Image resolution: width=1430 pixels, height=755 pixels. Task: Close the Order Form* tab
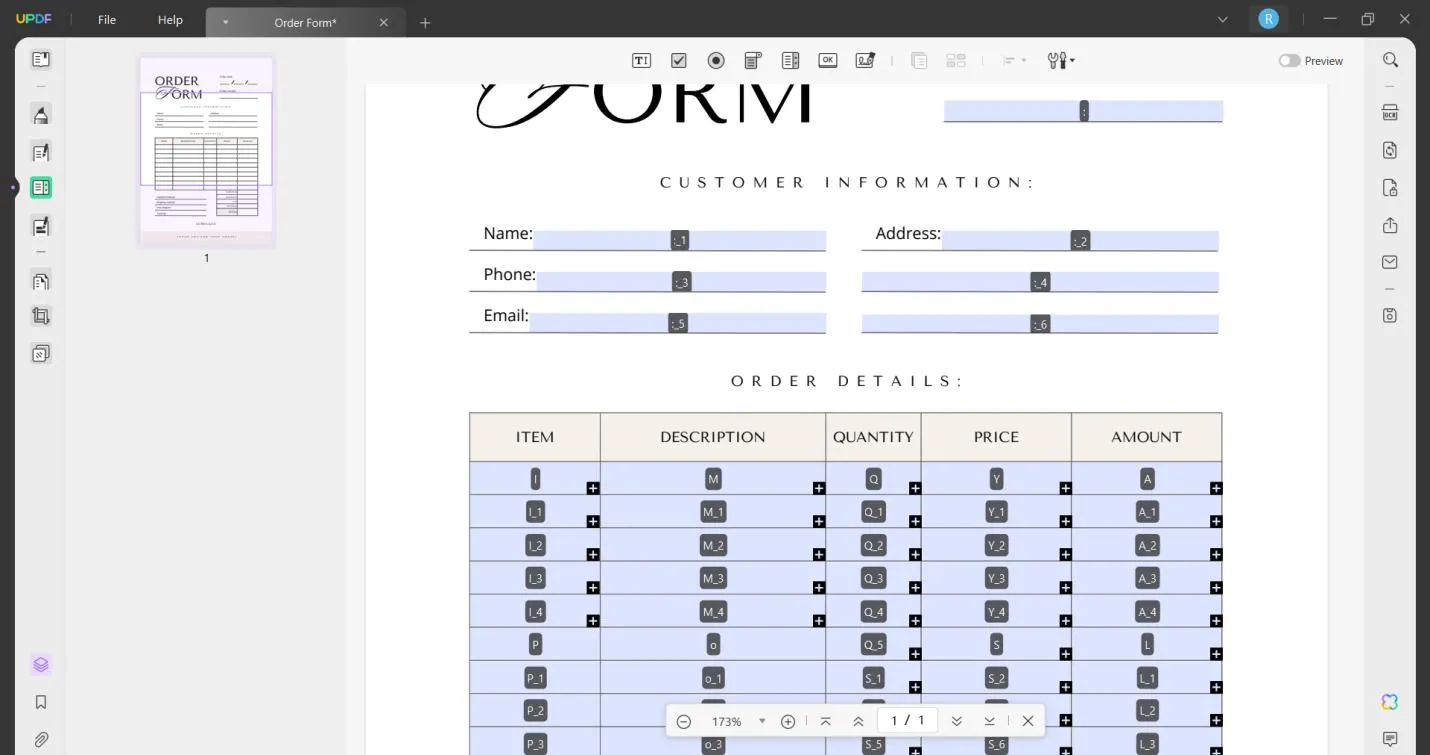[x=384, y=22]
